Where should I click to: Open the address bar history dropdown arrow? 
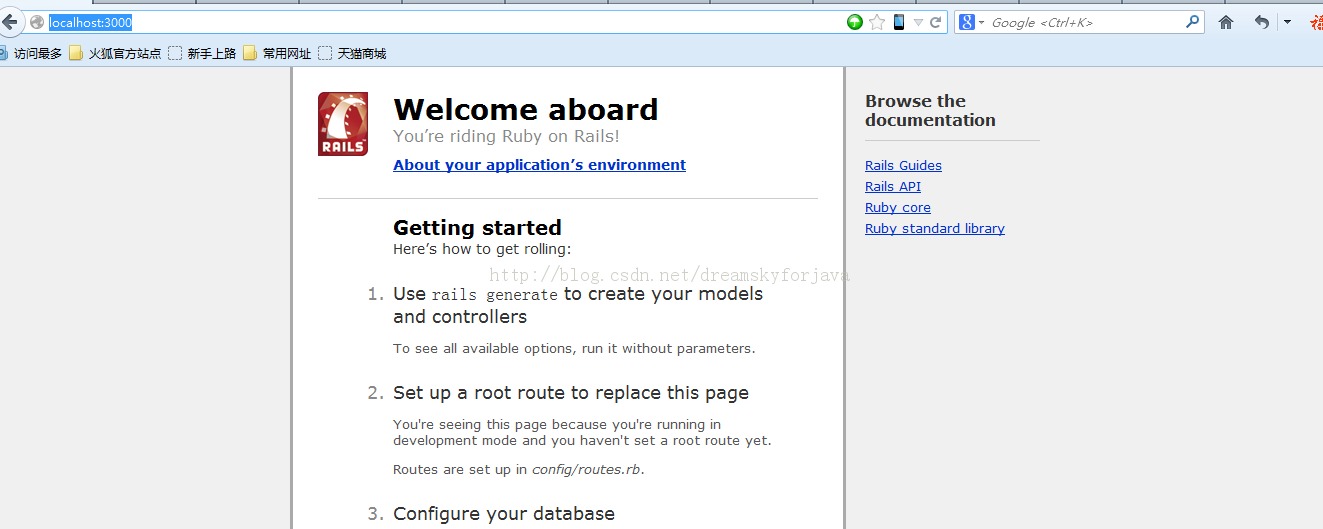point(918,22)
